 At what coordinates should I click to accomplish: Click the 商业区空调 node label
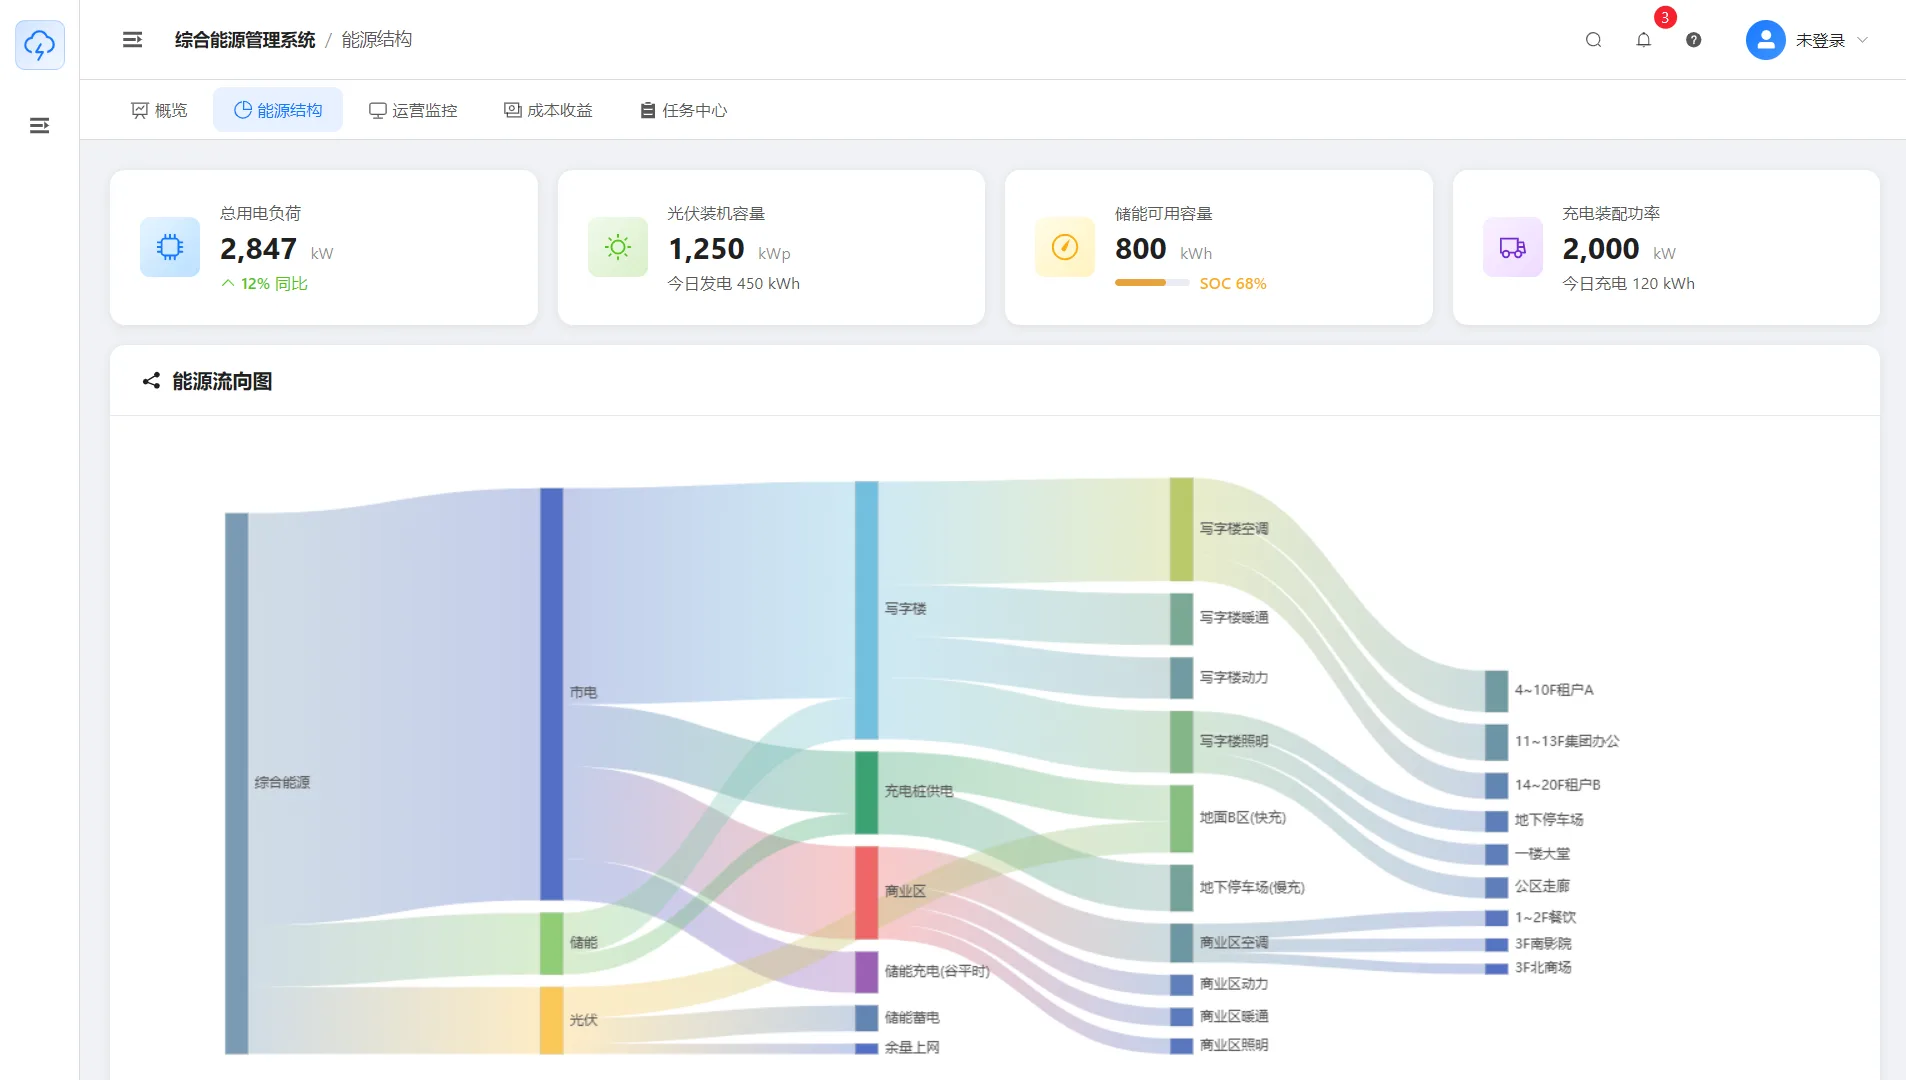click(x=1234, y=943)
